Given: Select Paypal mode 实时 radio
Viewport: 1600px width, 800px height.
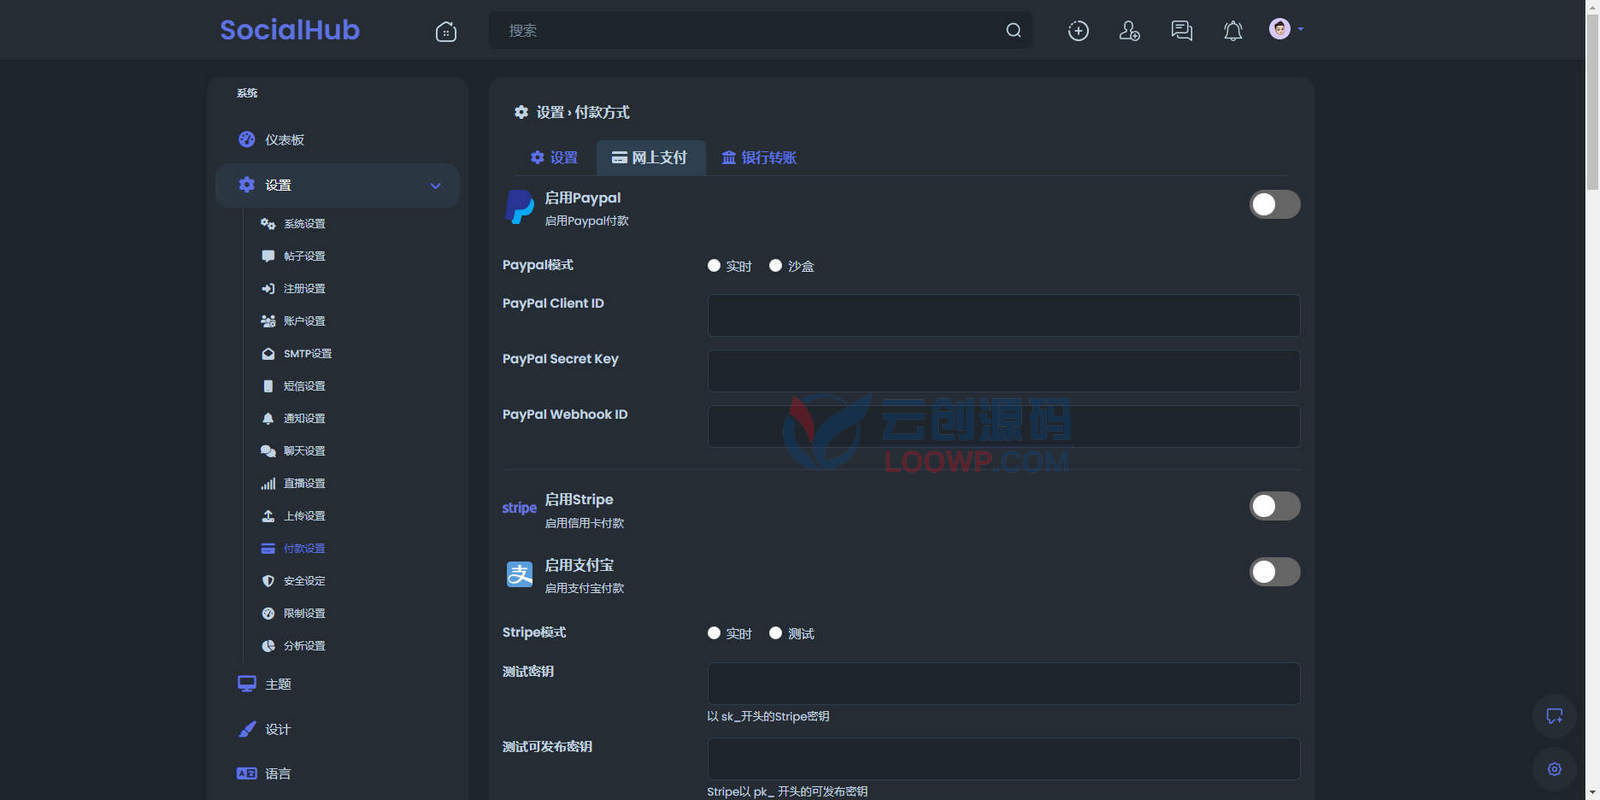Looking at the screenshot, I should click(714, 266).
